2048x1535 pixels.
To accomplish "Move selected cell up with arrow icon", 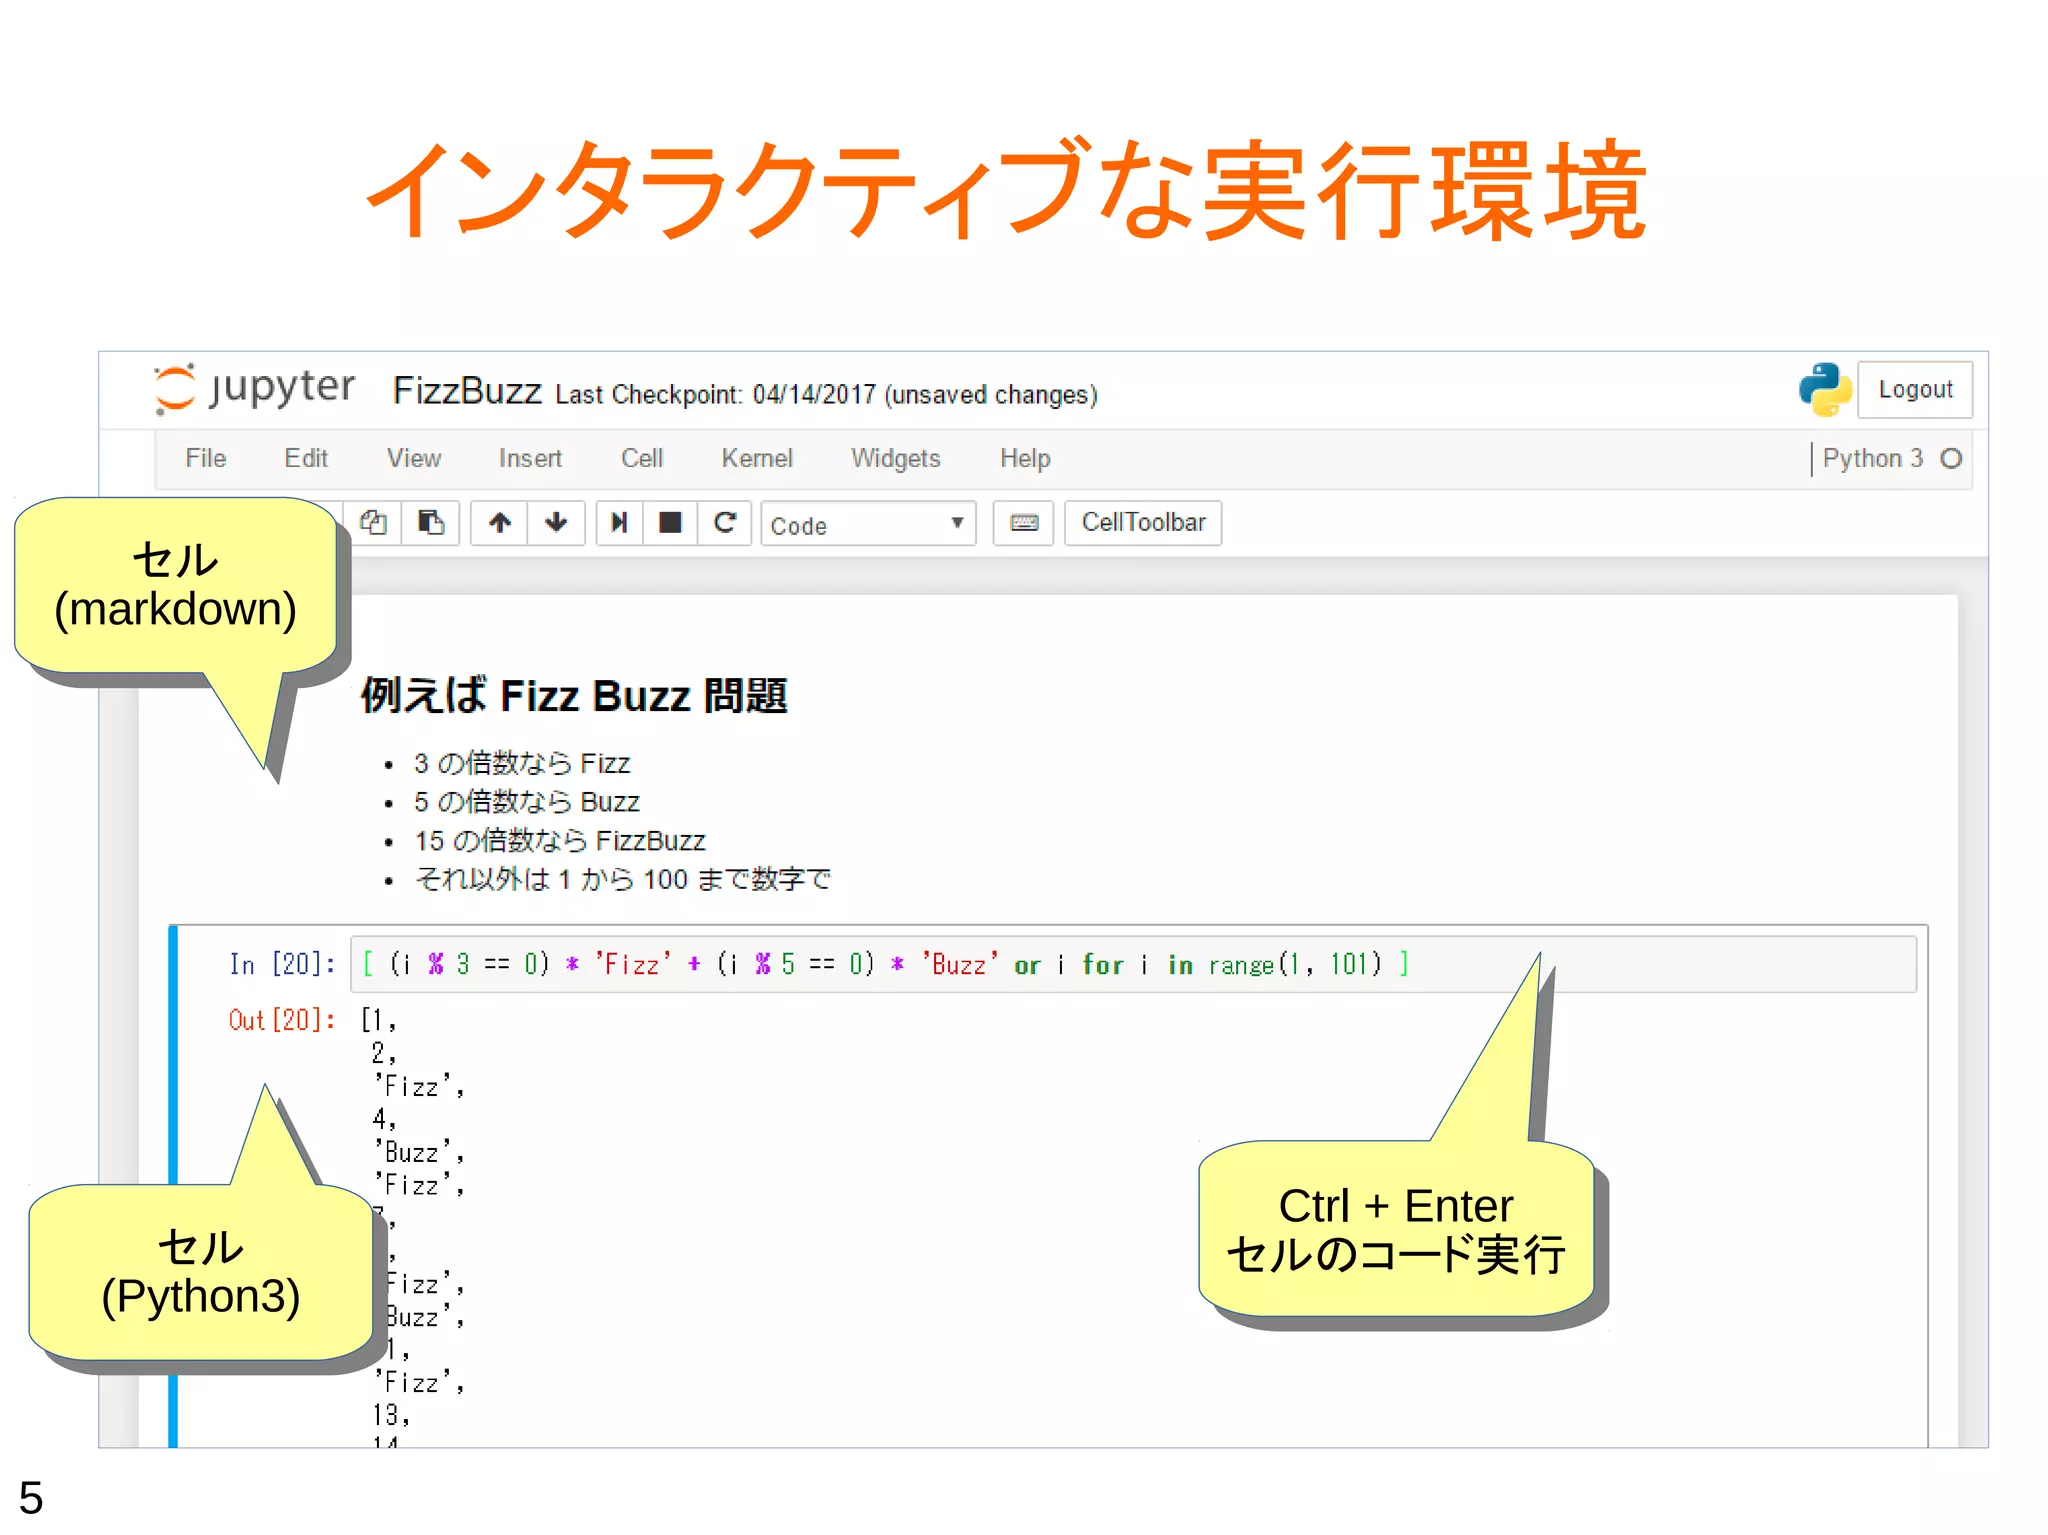I will point(500,523).
